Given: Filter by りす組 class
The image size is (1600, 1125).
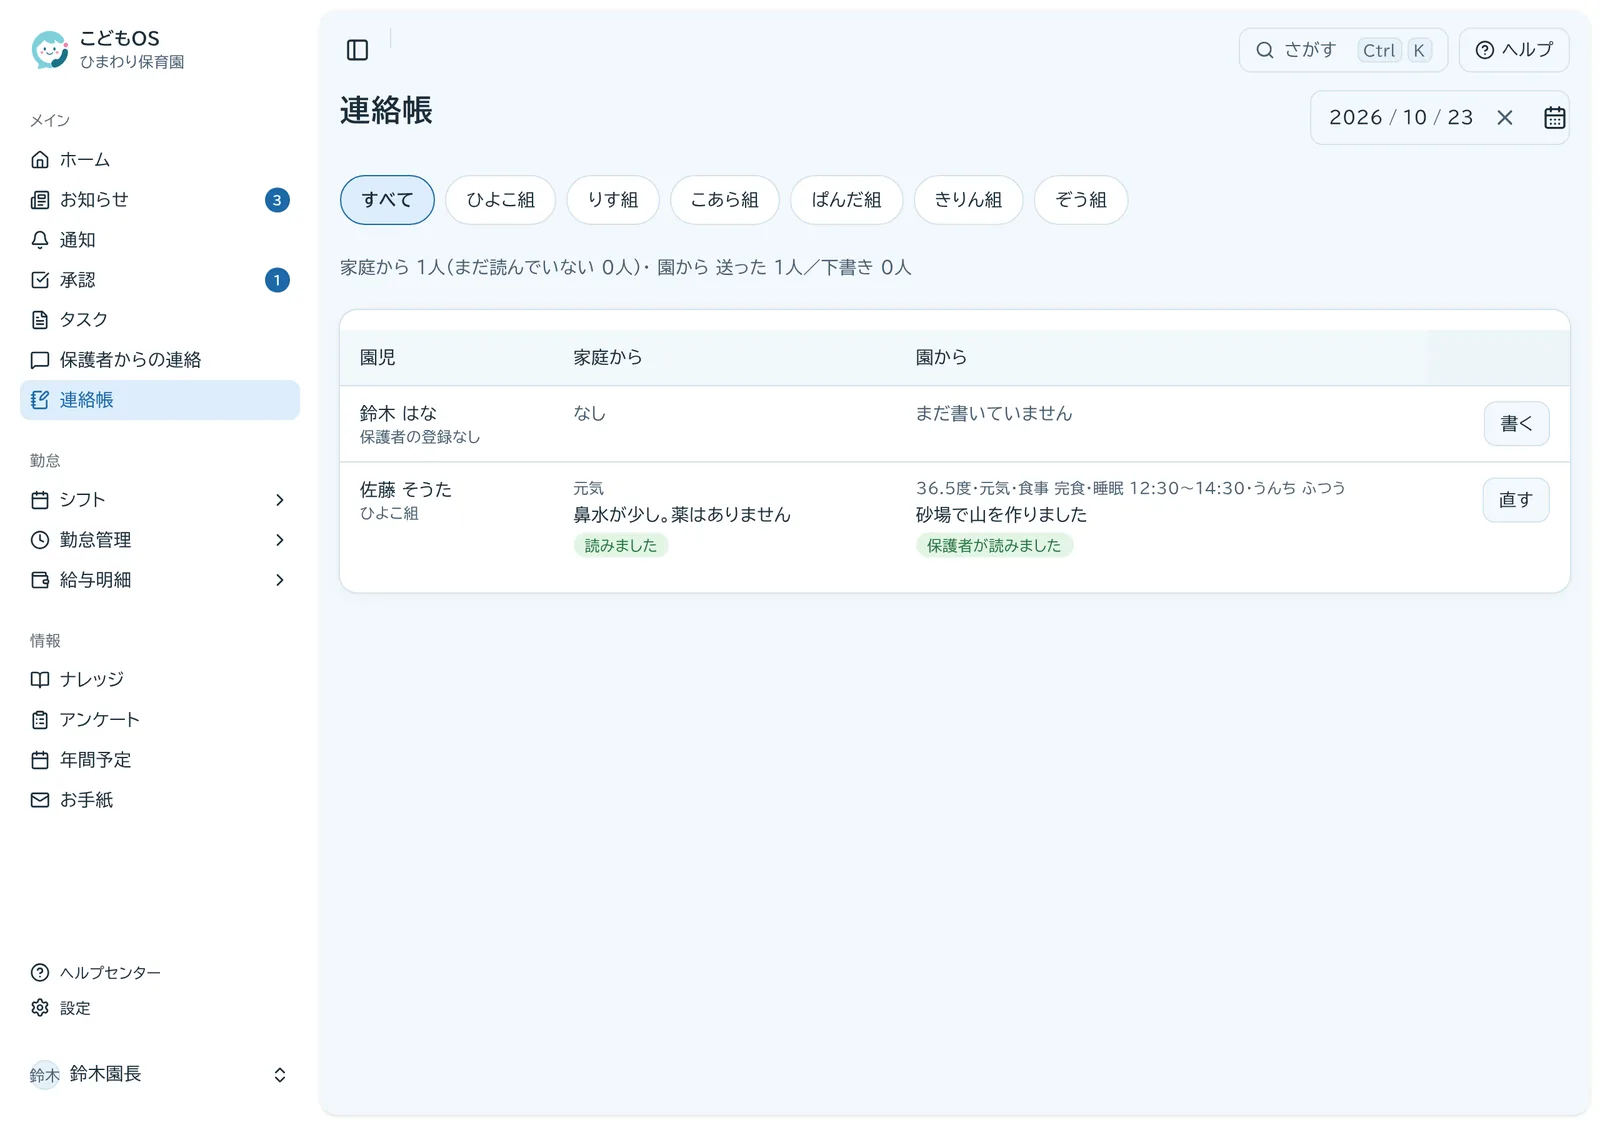Looking at the screenshot, I should pos(613,200).
